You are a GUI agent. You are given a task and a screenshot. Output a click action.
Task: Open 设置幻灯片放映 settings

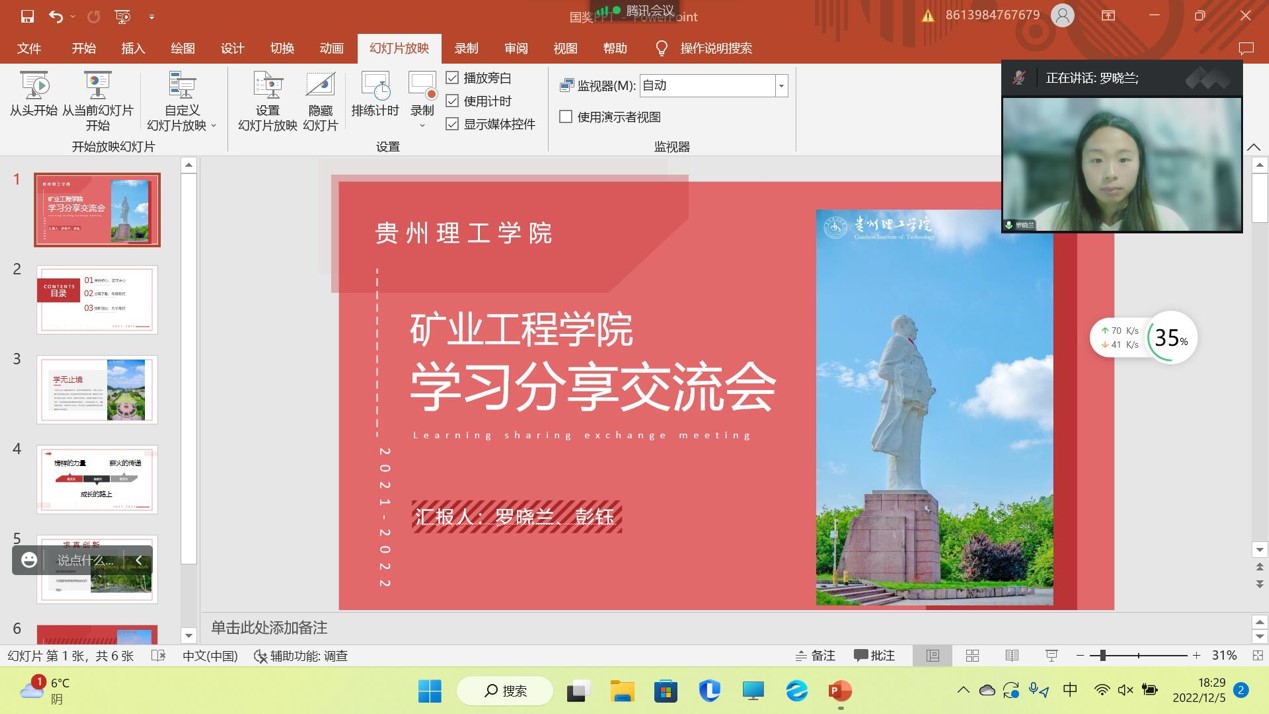pos(267,100)
